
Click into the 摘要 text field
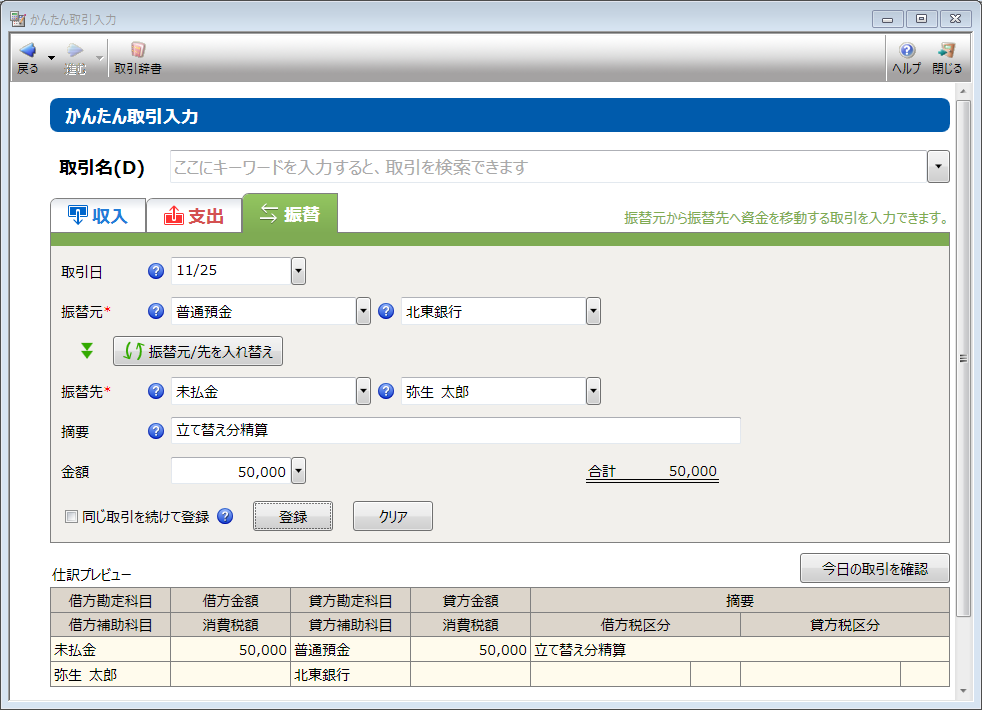coord(455,431)
